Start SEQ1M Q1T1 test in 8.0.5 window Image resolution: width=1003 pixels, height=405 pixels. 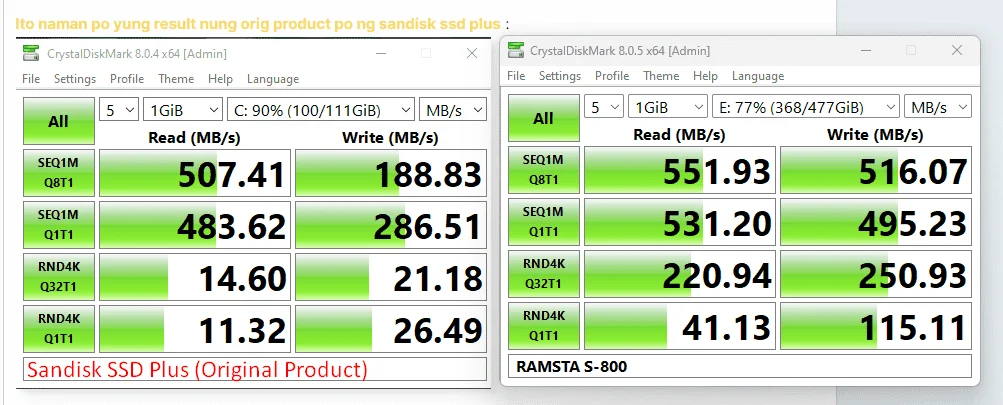tap(544, 222)
